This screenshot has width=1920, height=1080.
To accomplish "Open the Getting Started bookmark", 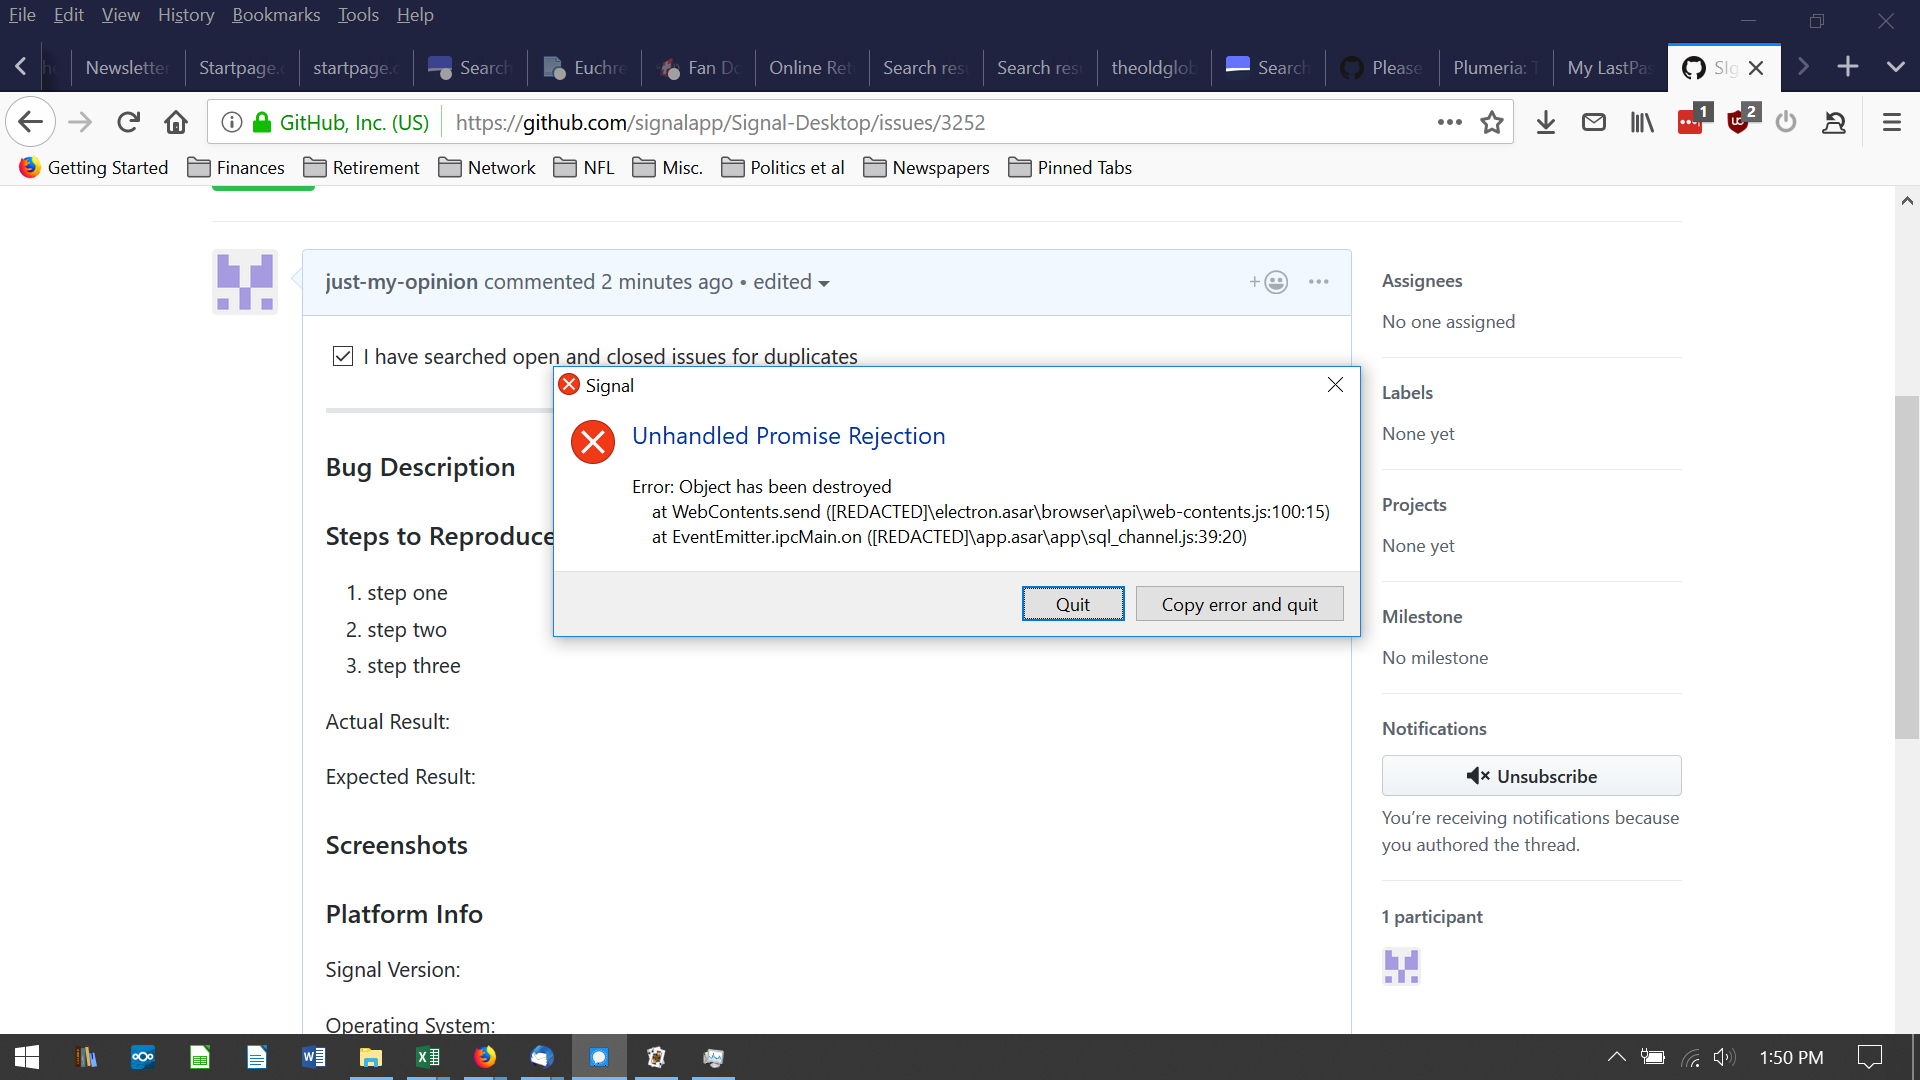I will click(94, 167).
